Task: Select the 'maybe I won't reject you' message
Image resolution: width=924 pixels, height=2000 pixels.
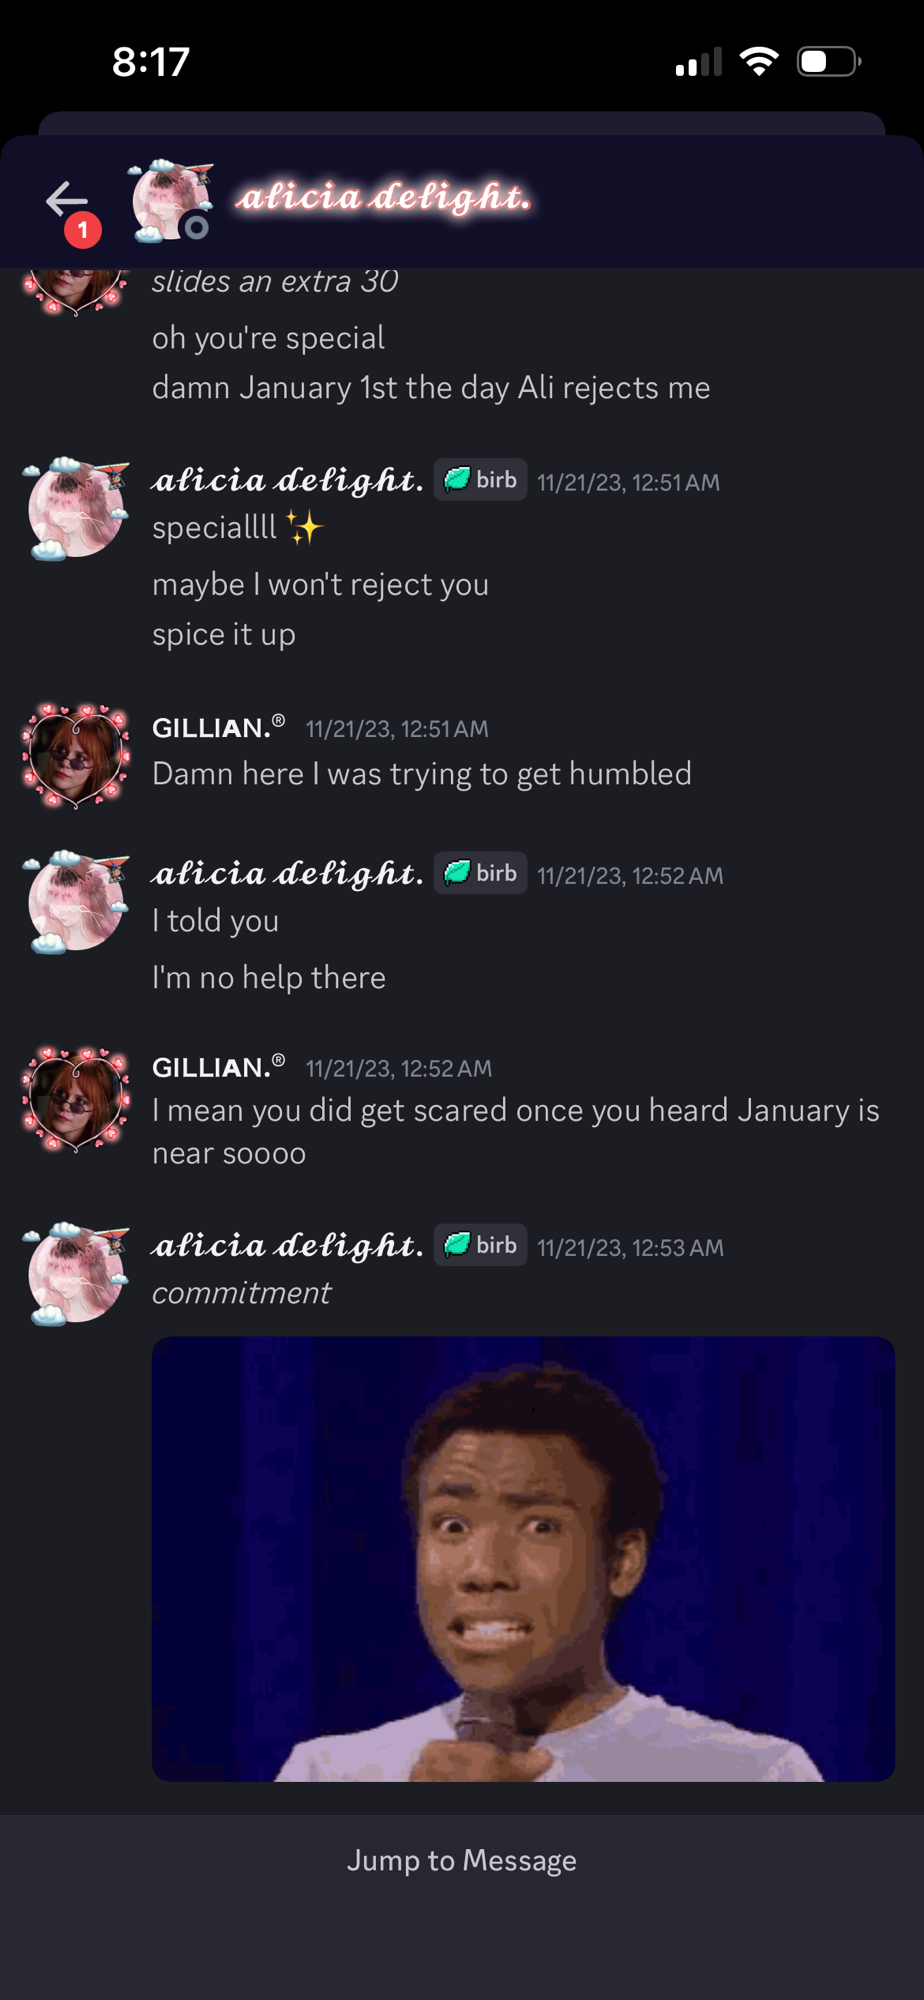Action: 320,584
